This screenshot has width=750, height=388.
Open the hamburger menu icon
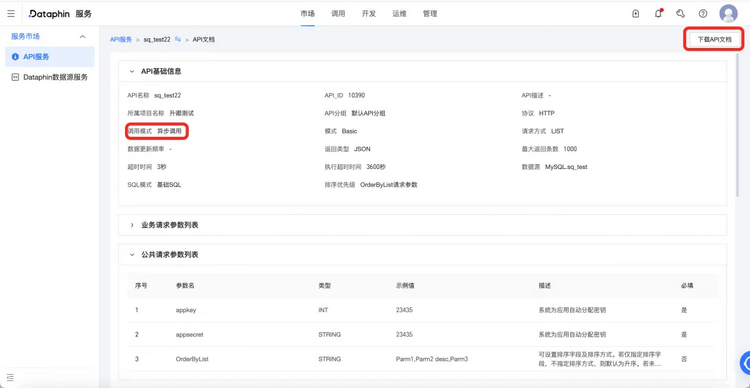[11, 13]
